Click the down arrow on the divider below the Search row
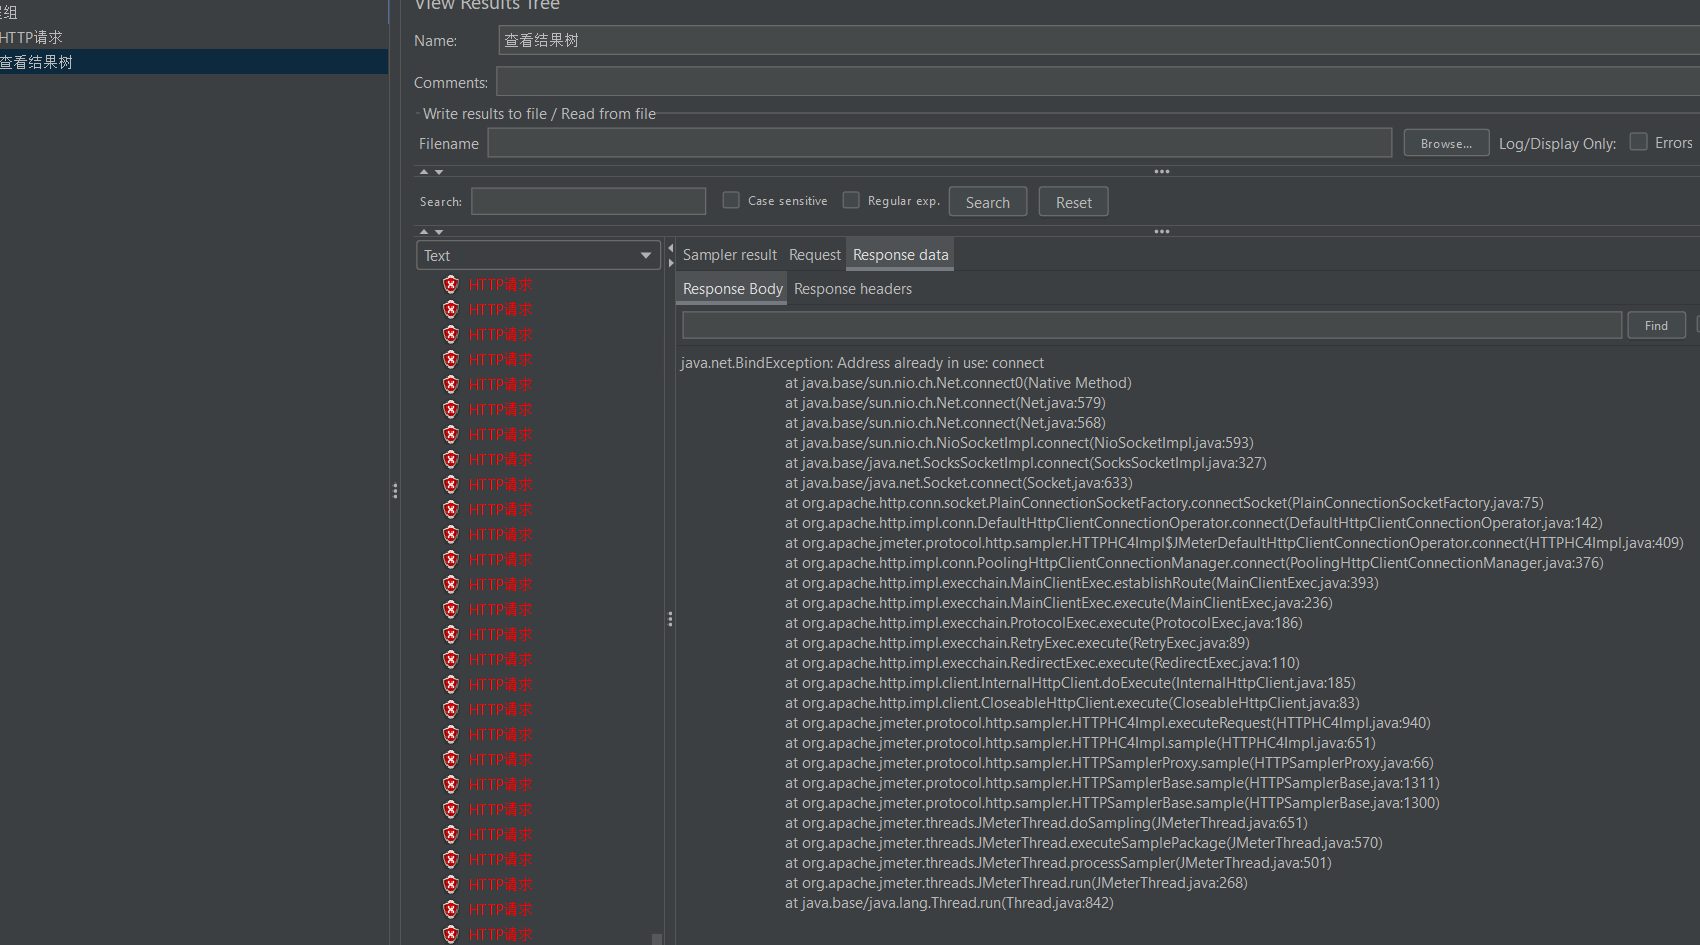 [439, 232]
